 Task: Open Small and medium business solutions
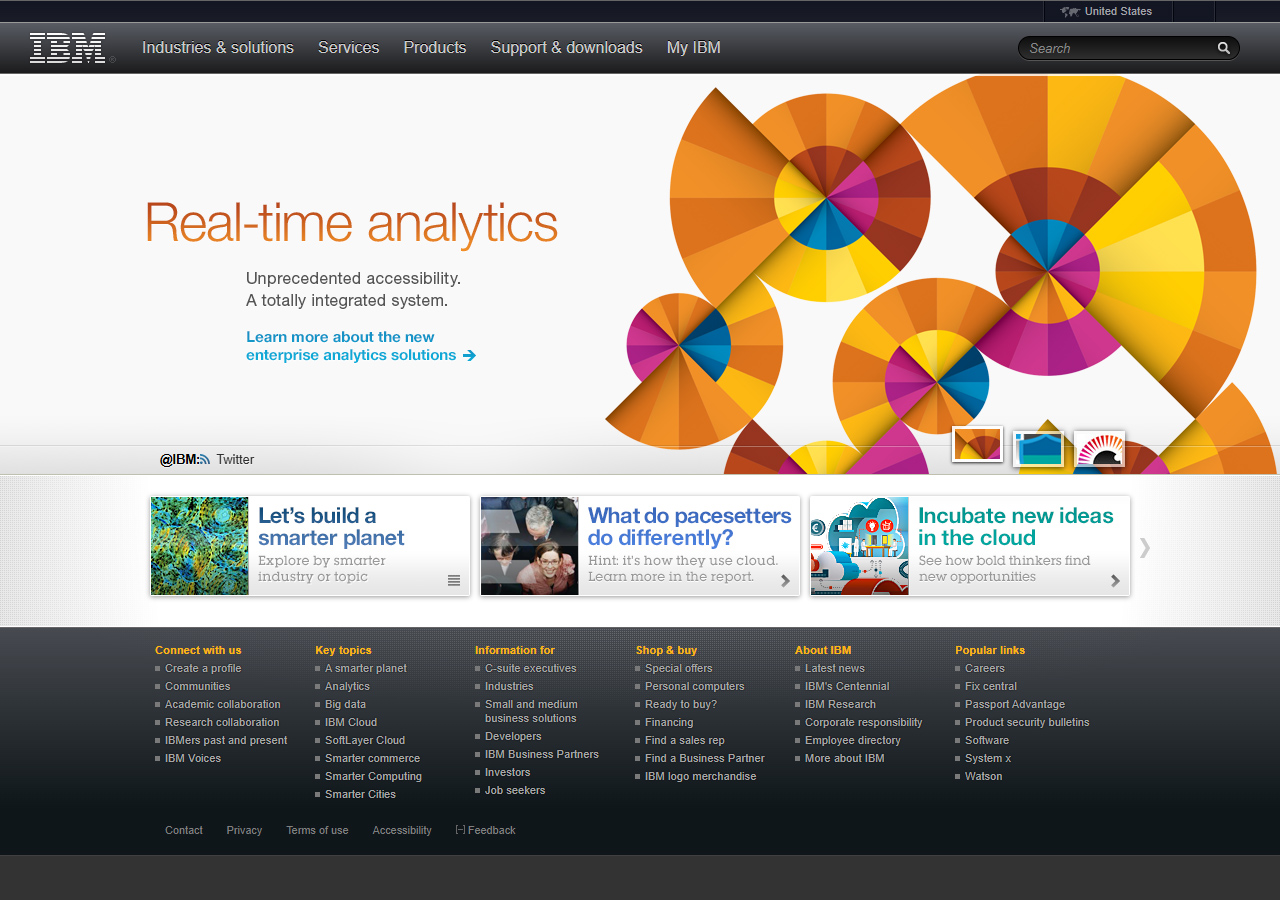tap(531, 711)
